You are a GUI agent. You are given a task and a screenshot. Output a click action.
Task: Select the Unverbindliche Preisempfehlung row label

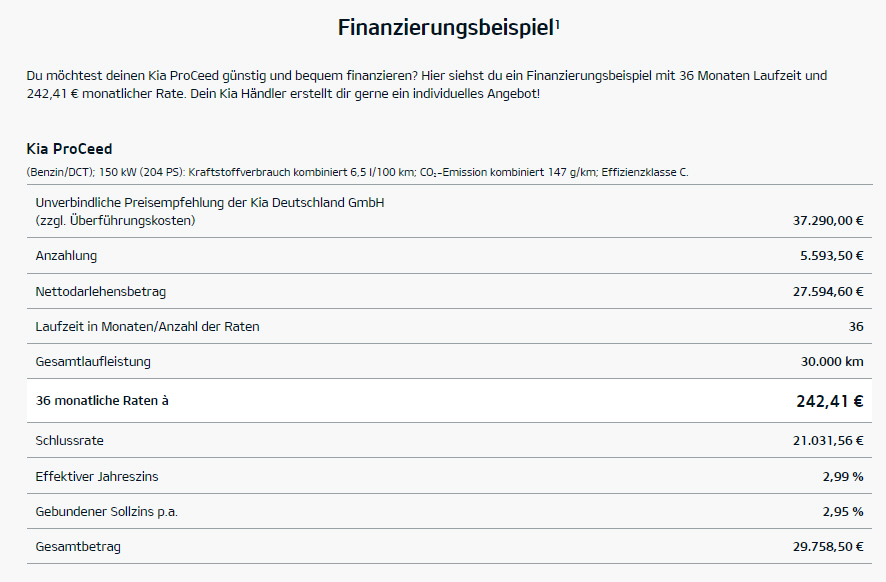210,211
